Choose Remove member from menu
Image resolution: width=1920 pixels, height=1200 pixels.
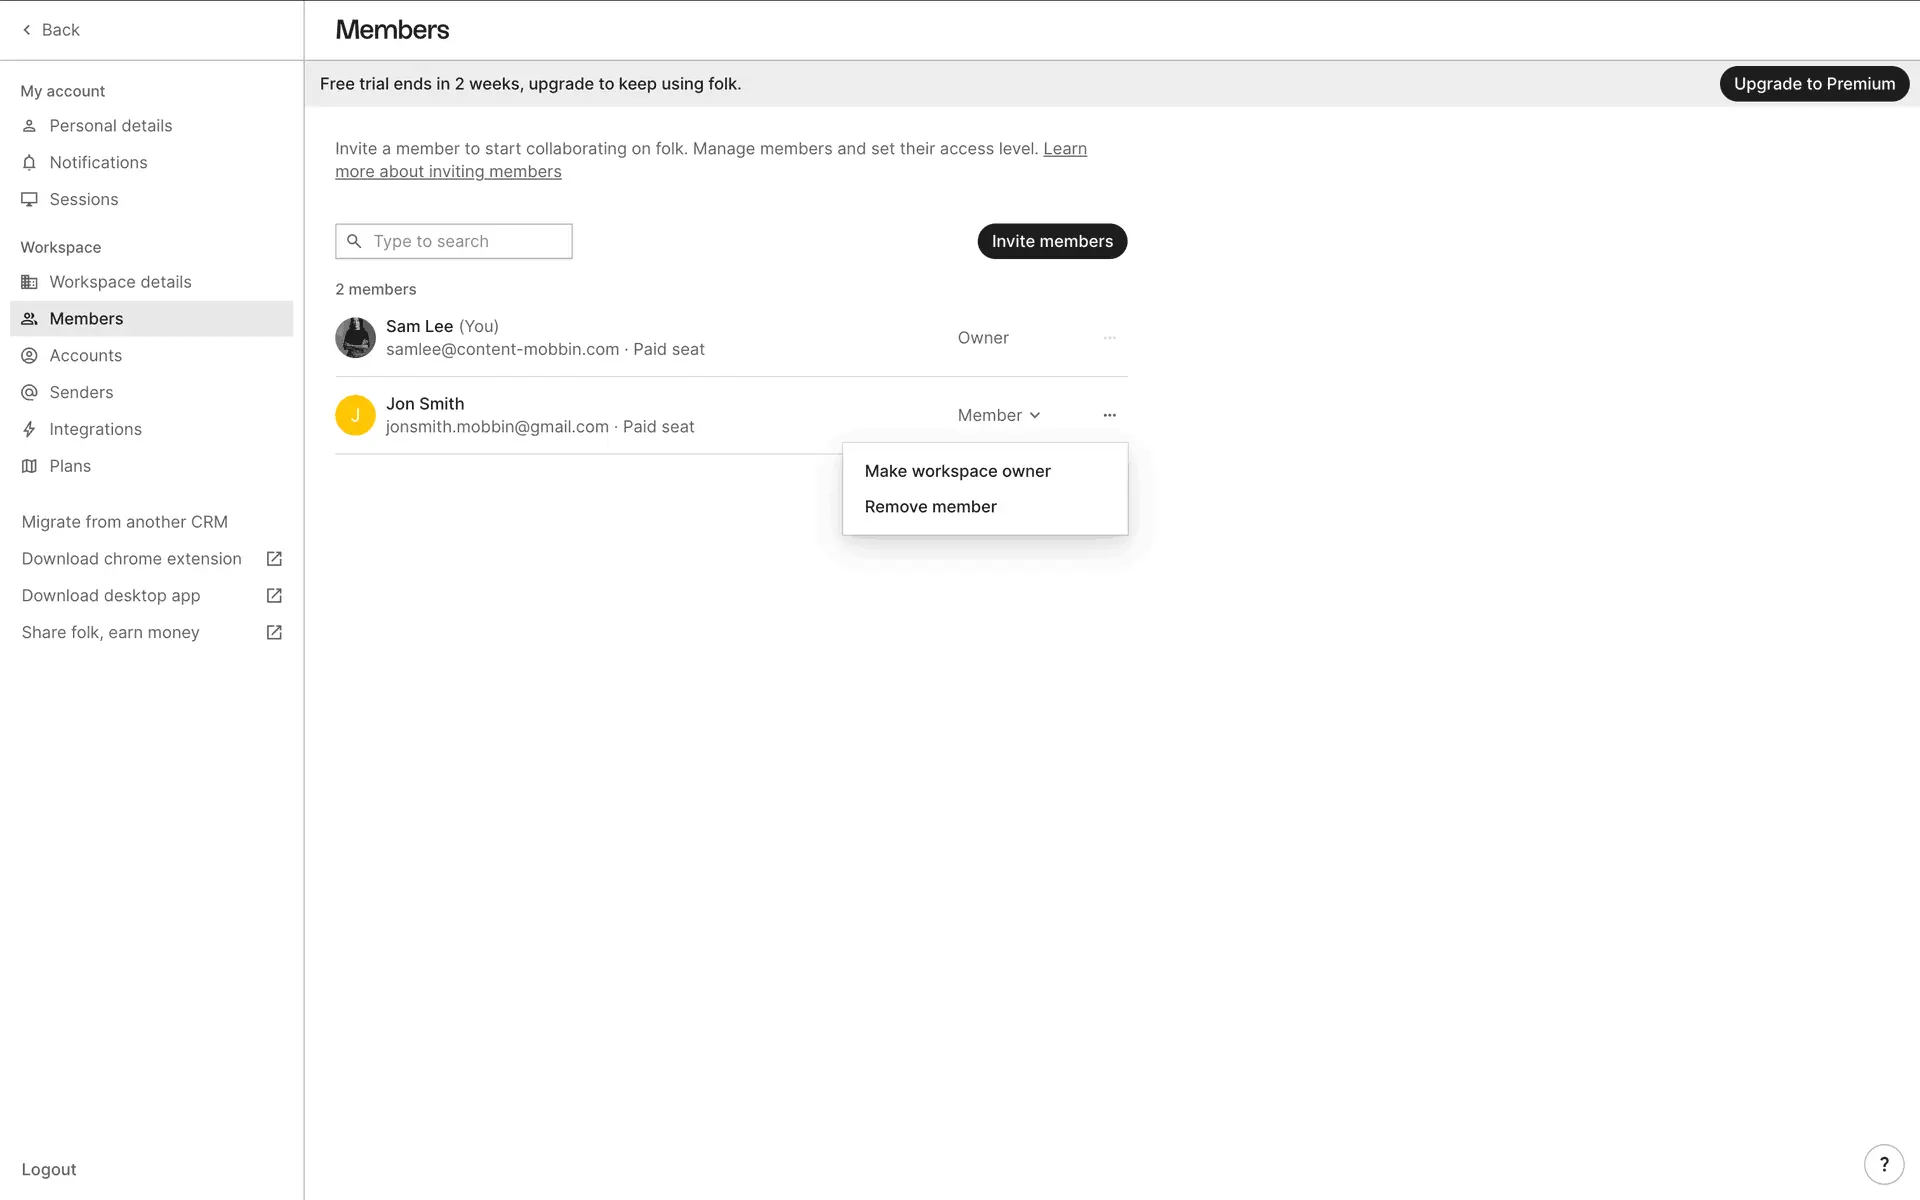tap(930, 507)
